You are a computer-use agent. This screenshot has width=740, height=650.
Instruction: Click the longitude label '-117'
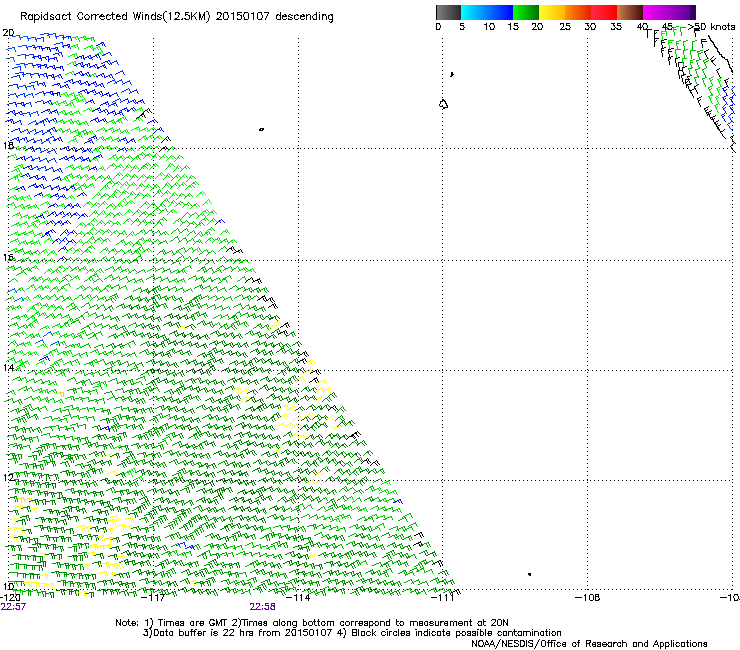coord(154,597)
